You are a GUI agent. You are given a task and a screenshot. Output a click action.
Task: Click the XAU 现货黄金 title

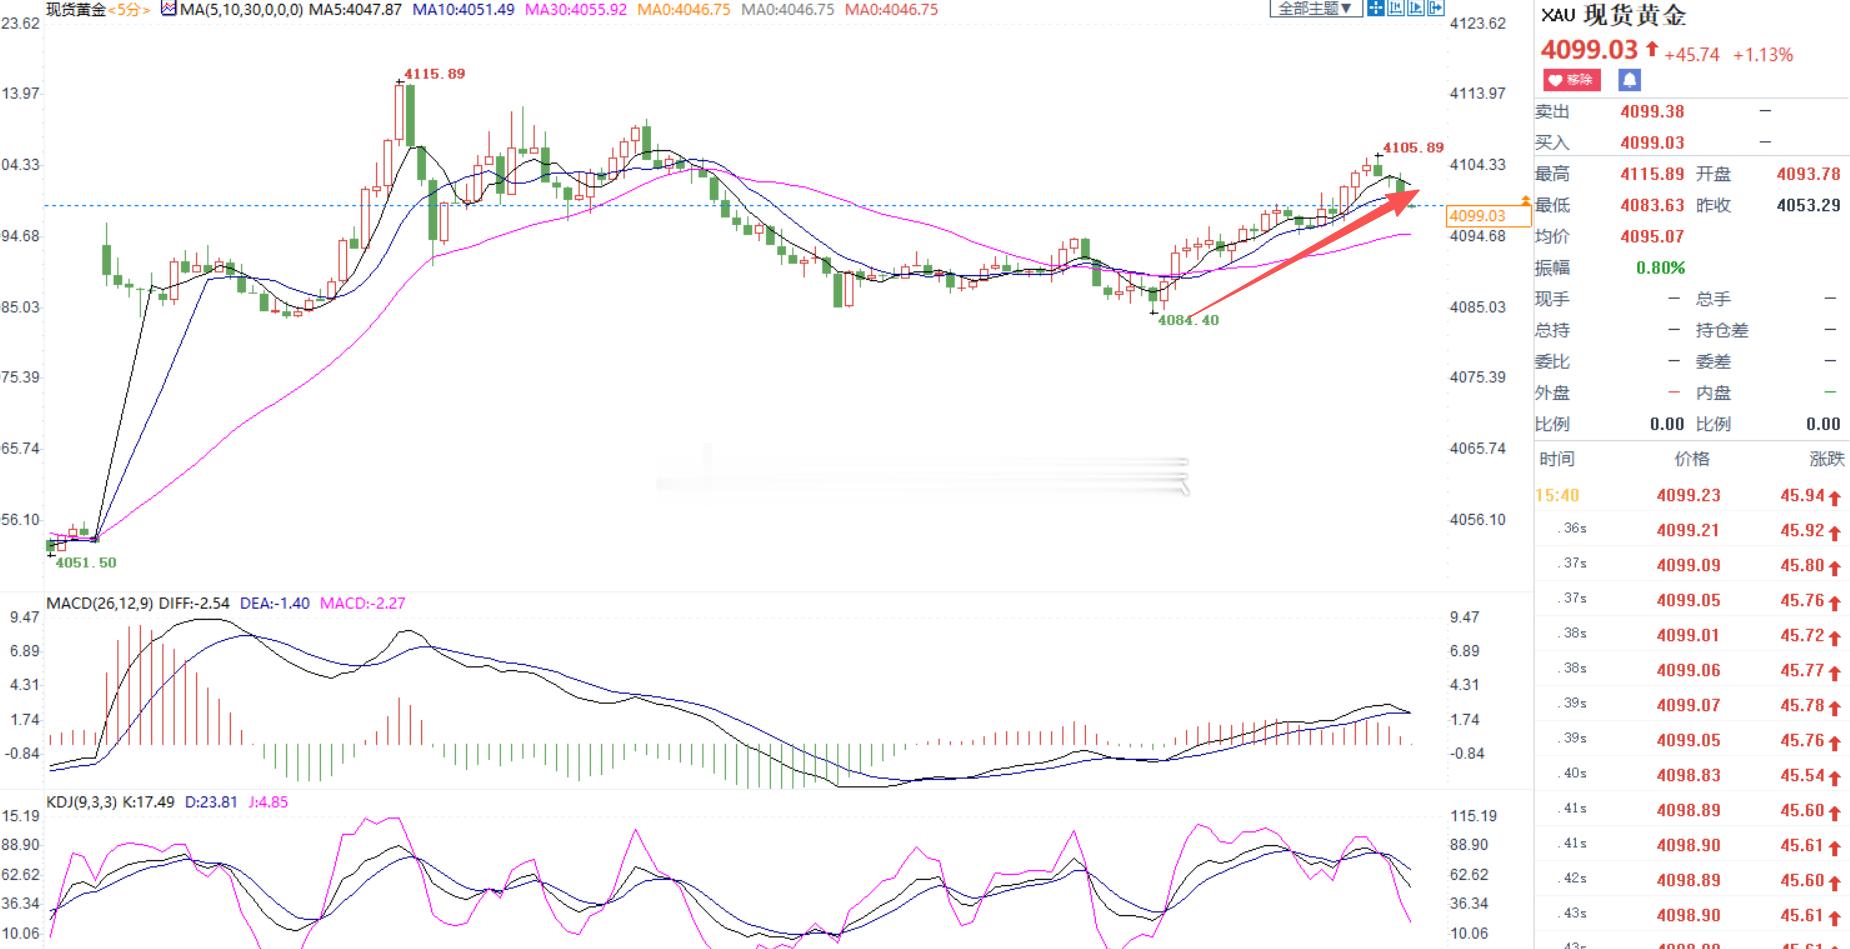[x=1613, y=15]
